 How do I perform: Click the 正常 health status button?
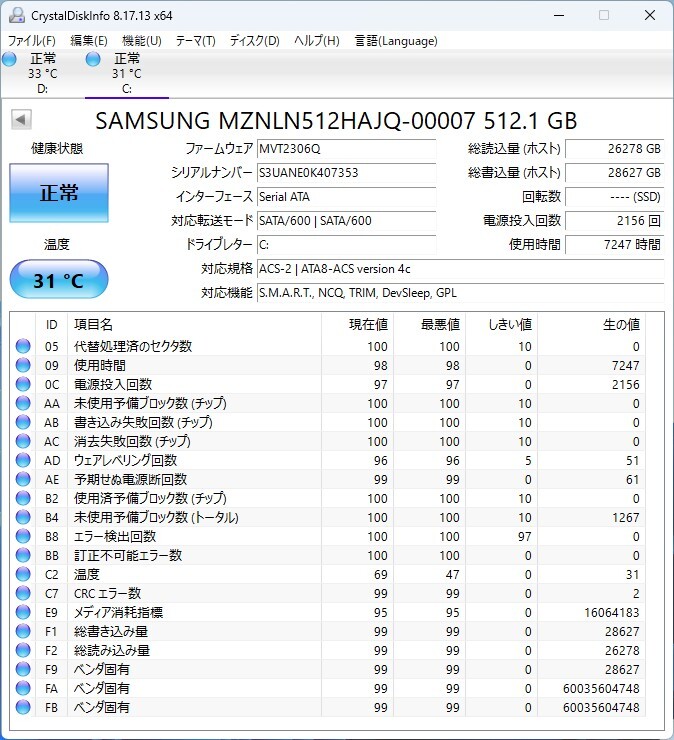coord(59,193)
